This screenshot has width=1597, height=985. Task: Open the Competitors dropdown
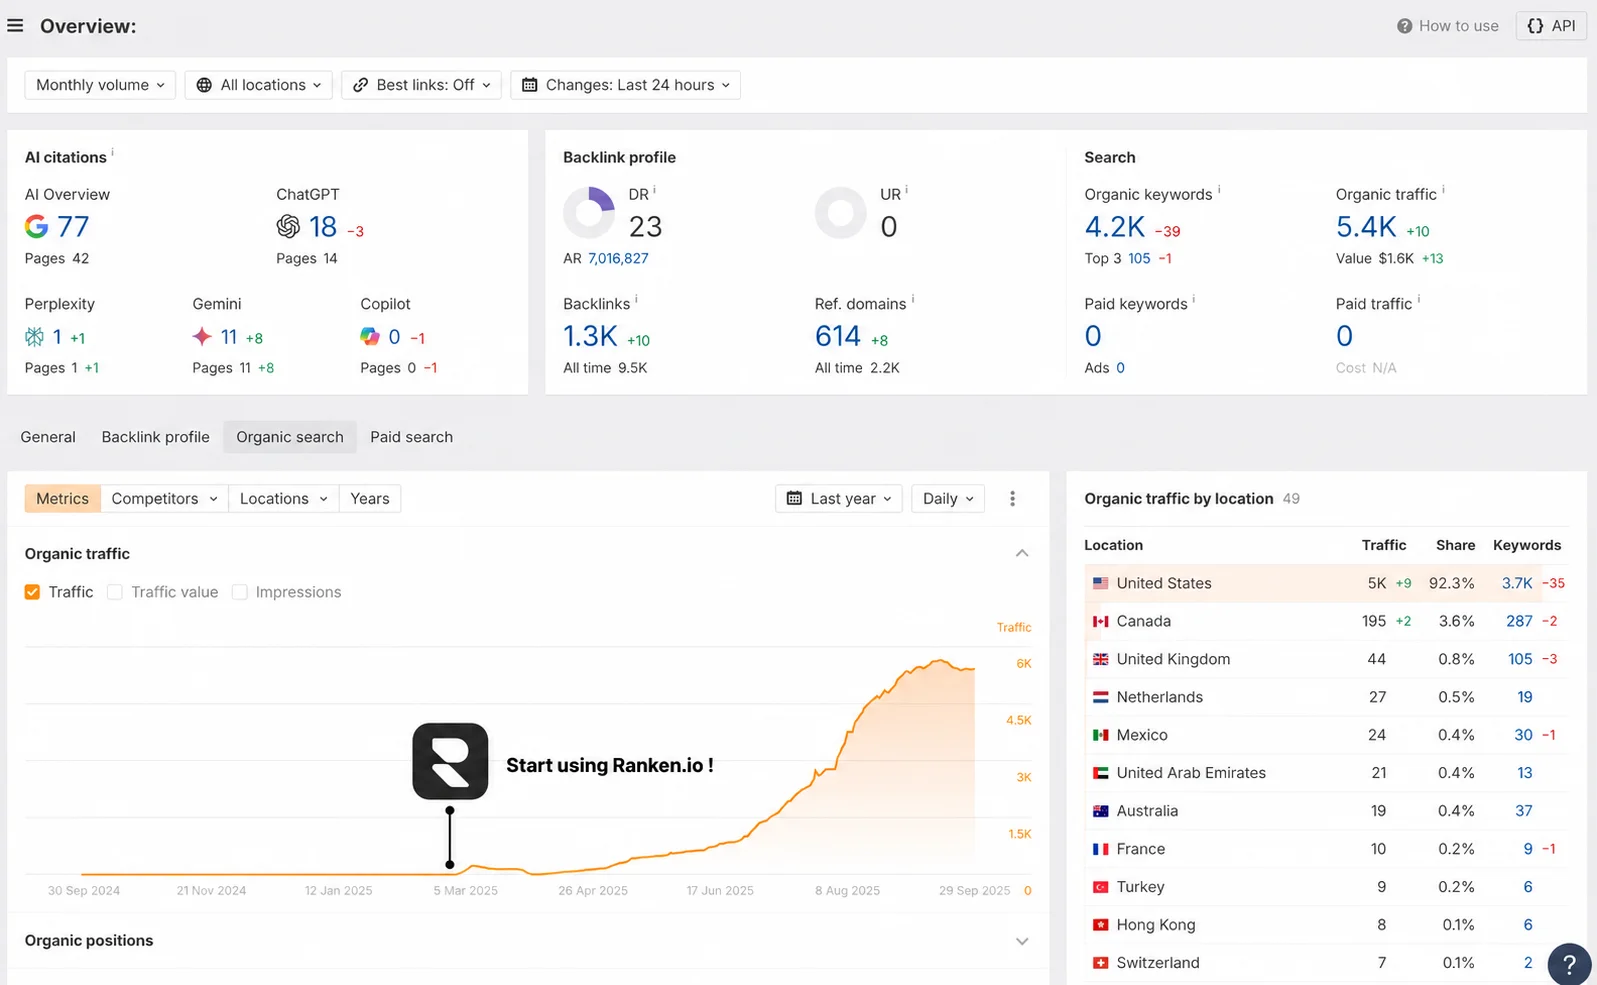(164, 498)
